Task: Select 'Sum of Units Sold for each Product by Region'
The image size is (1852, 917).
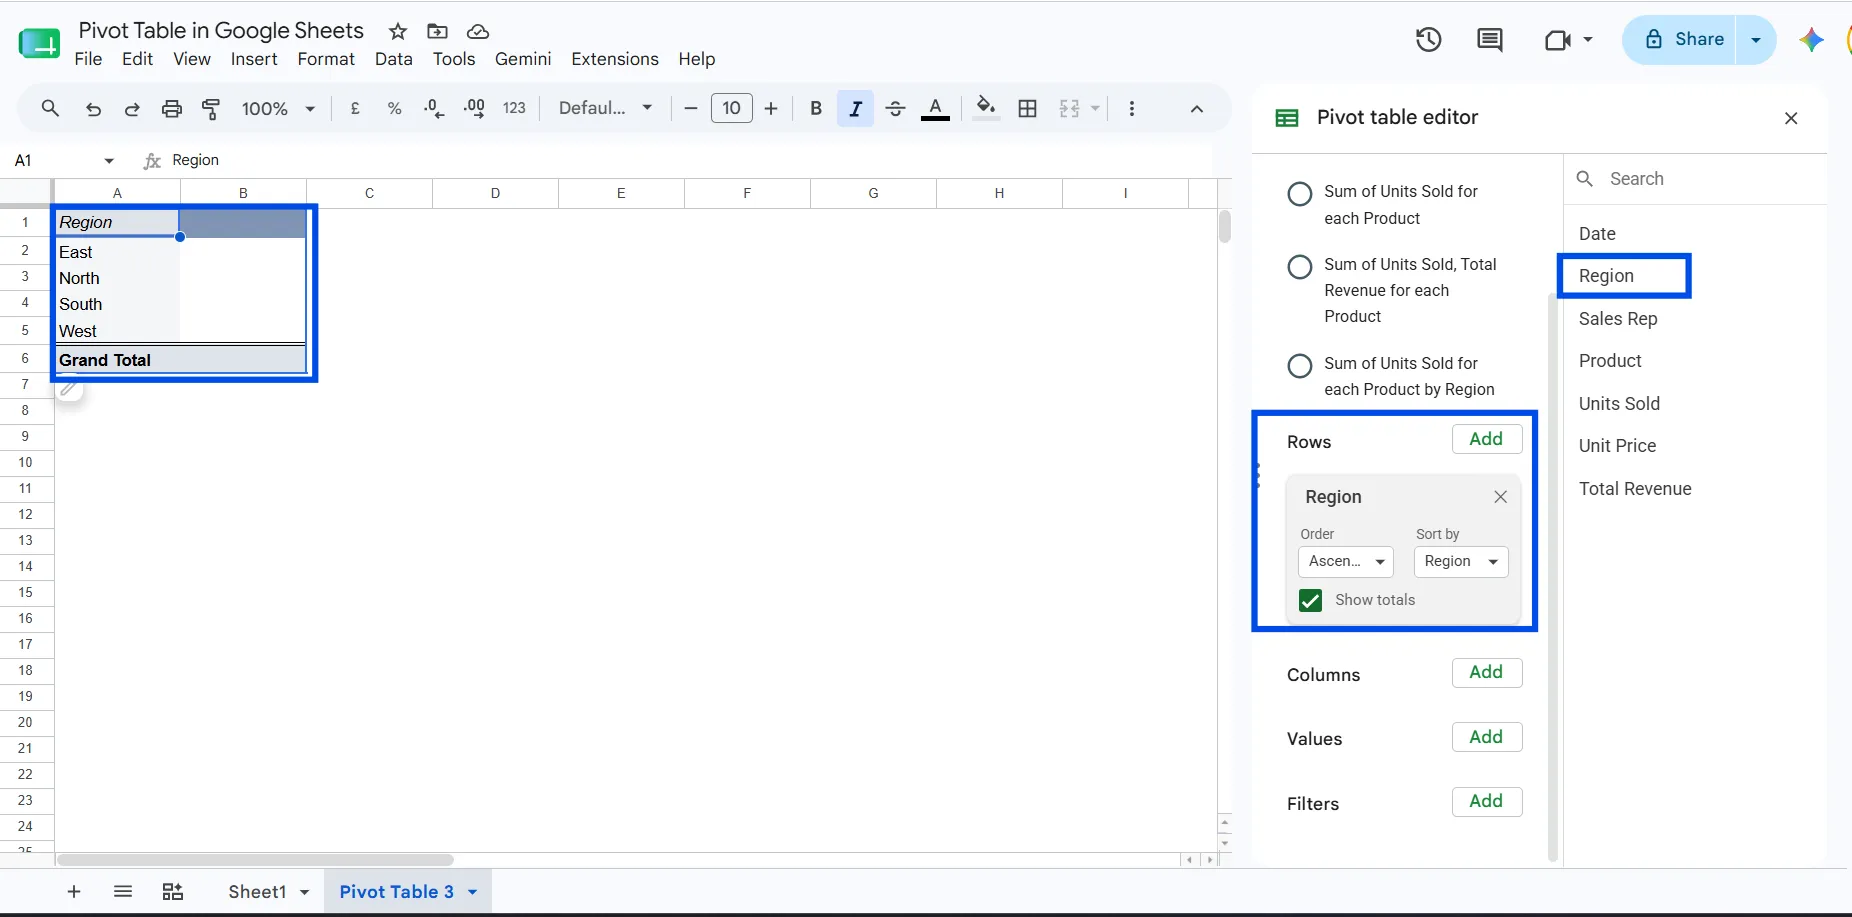Action: (1300, 366)
